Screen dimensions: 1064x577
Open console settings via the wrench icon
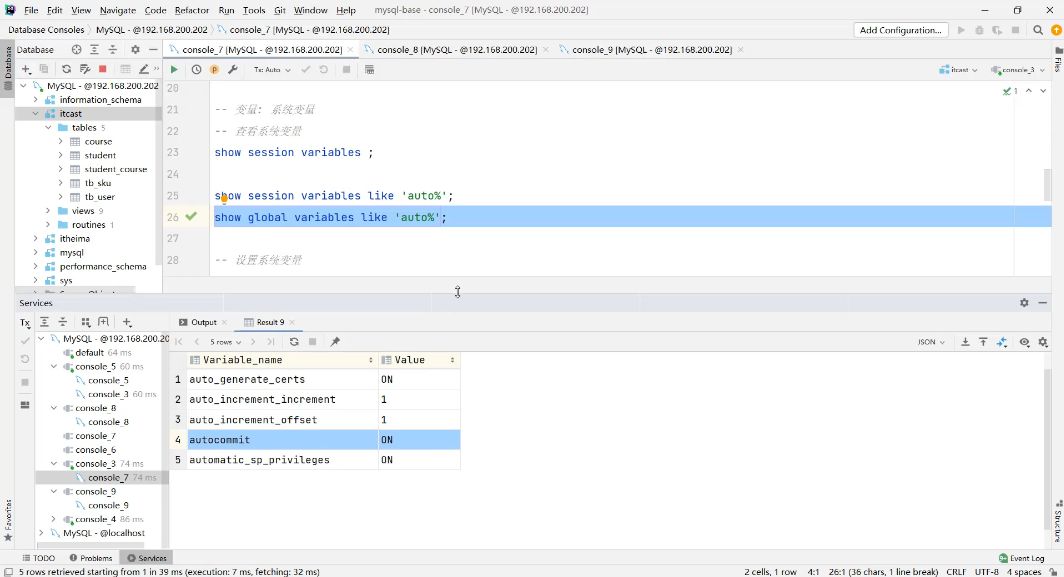pyautogui.click(x=233, y=70)
